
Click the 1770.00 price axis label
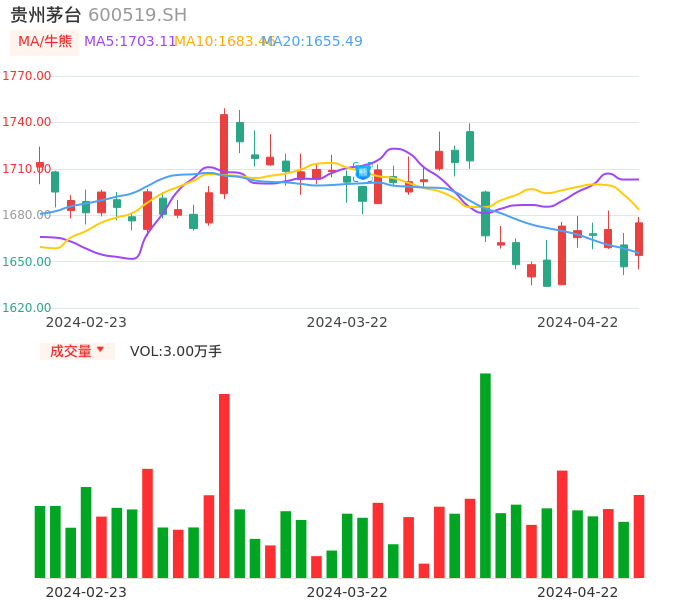coord(26,76)
